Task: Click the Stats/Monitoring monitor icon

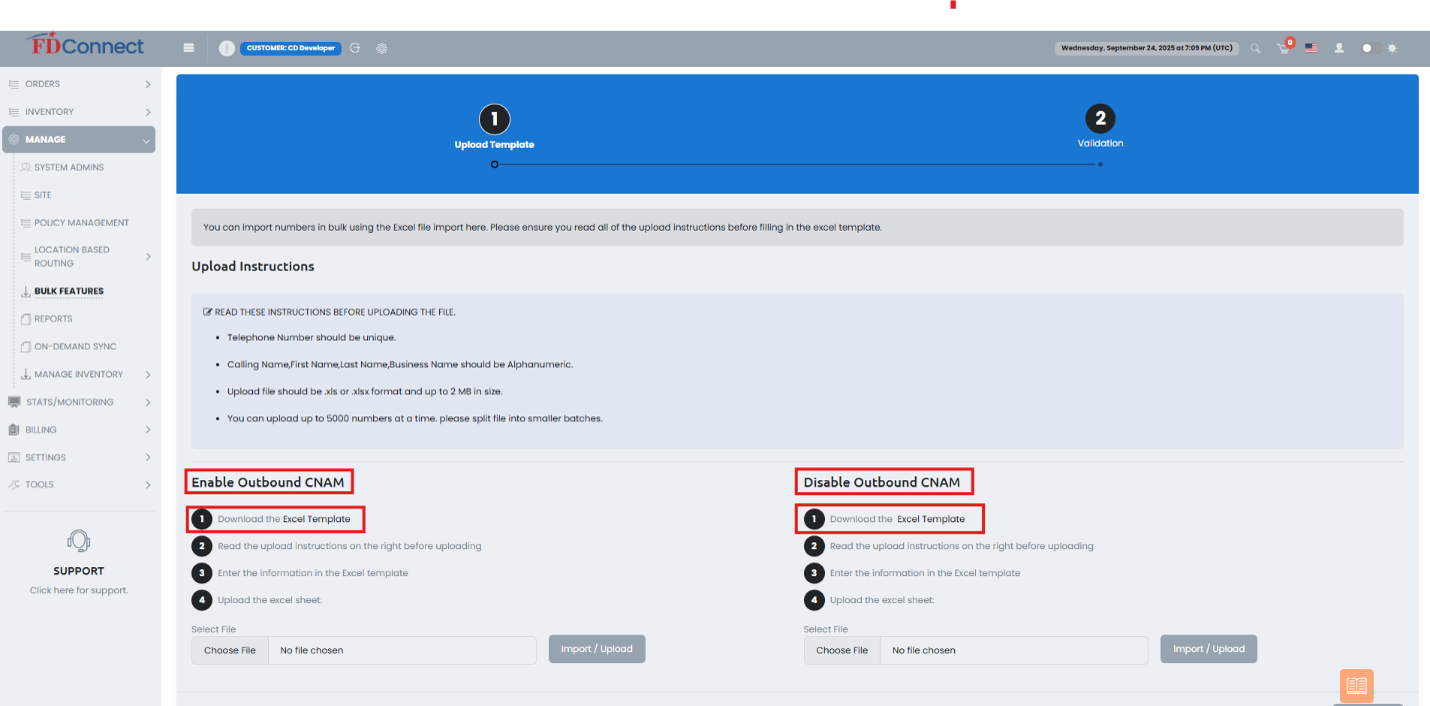Action: 14,402
